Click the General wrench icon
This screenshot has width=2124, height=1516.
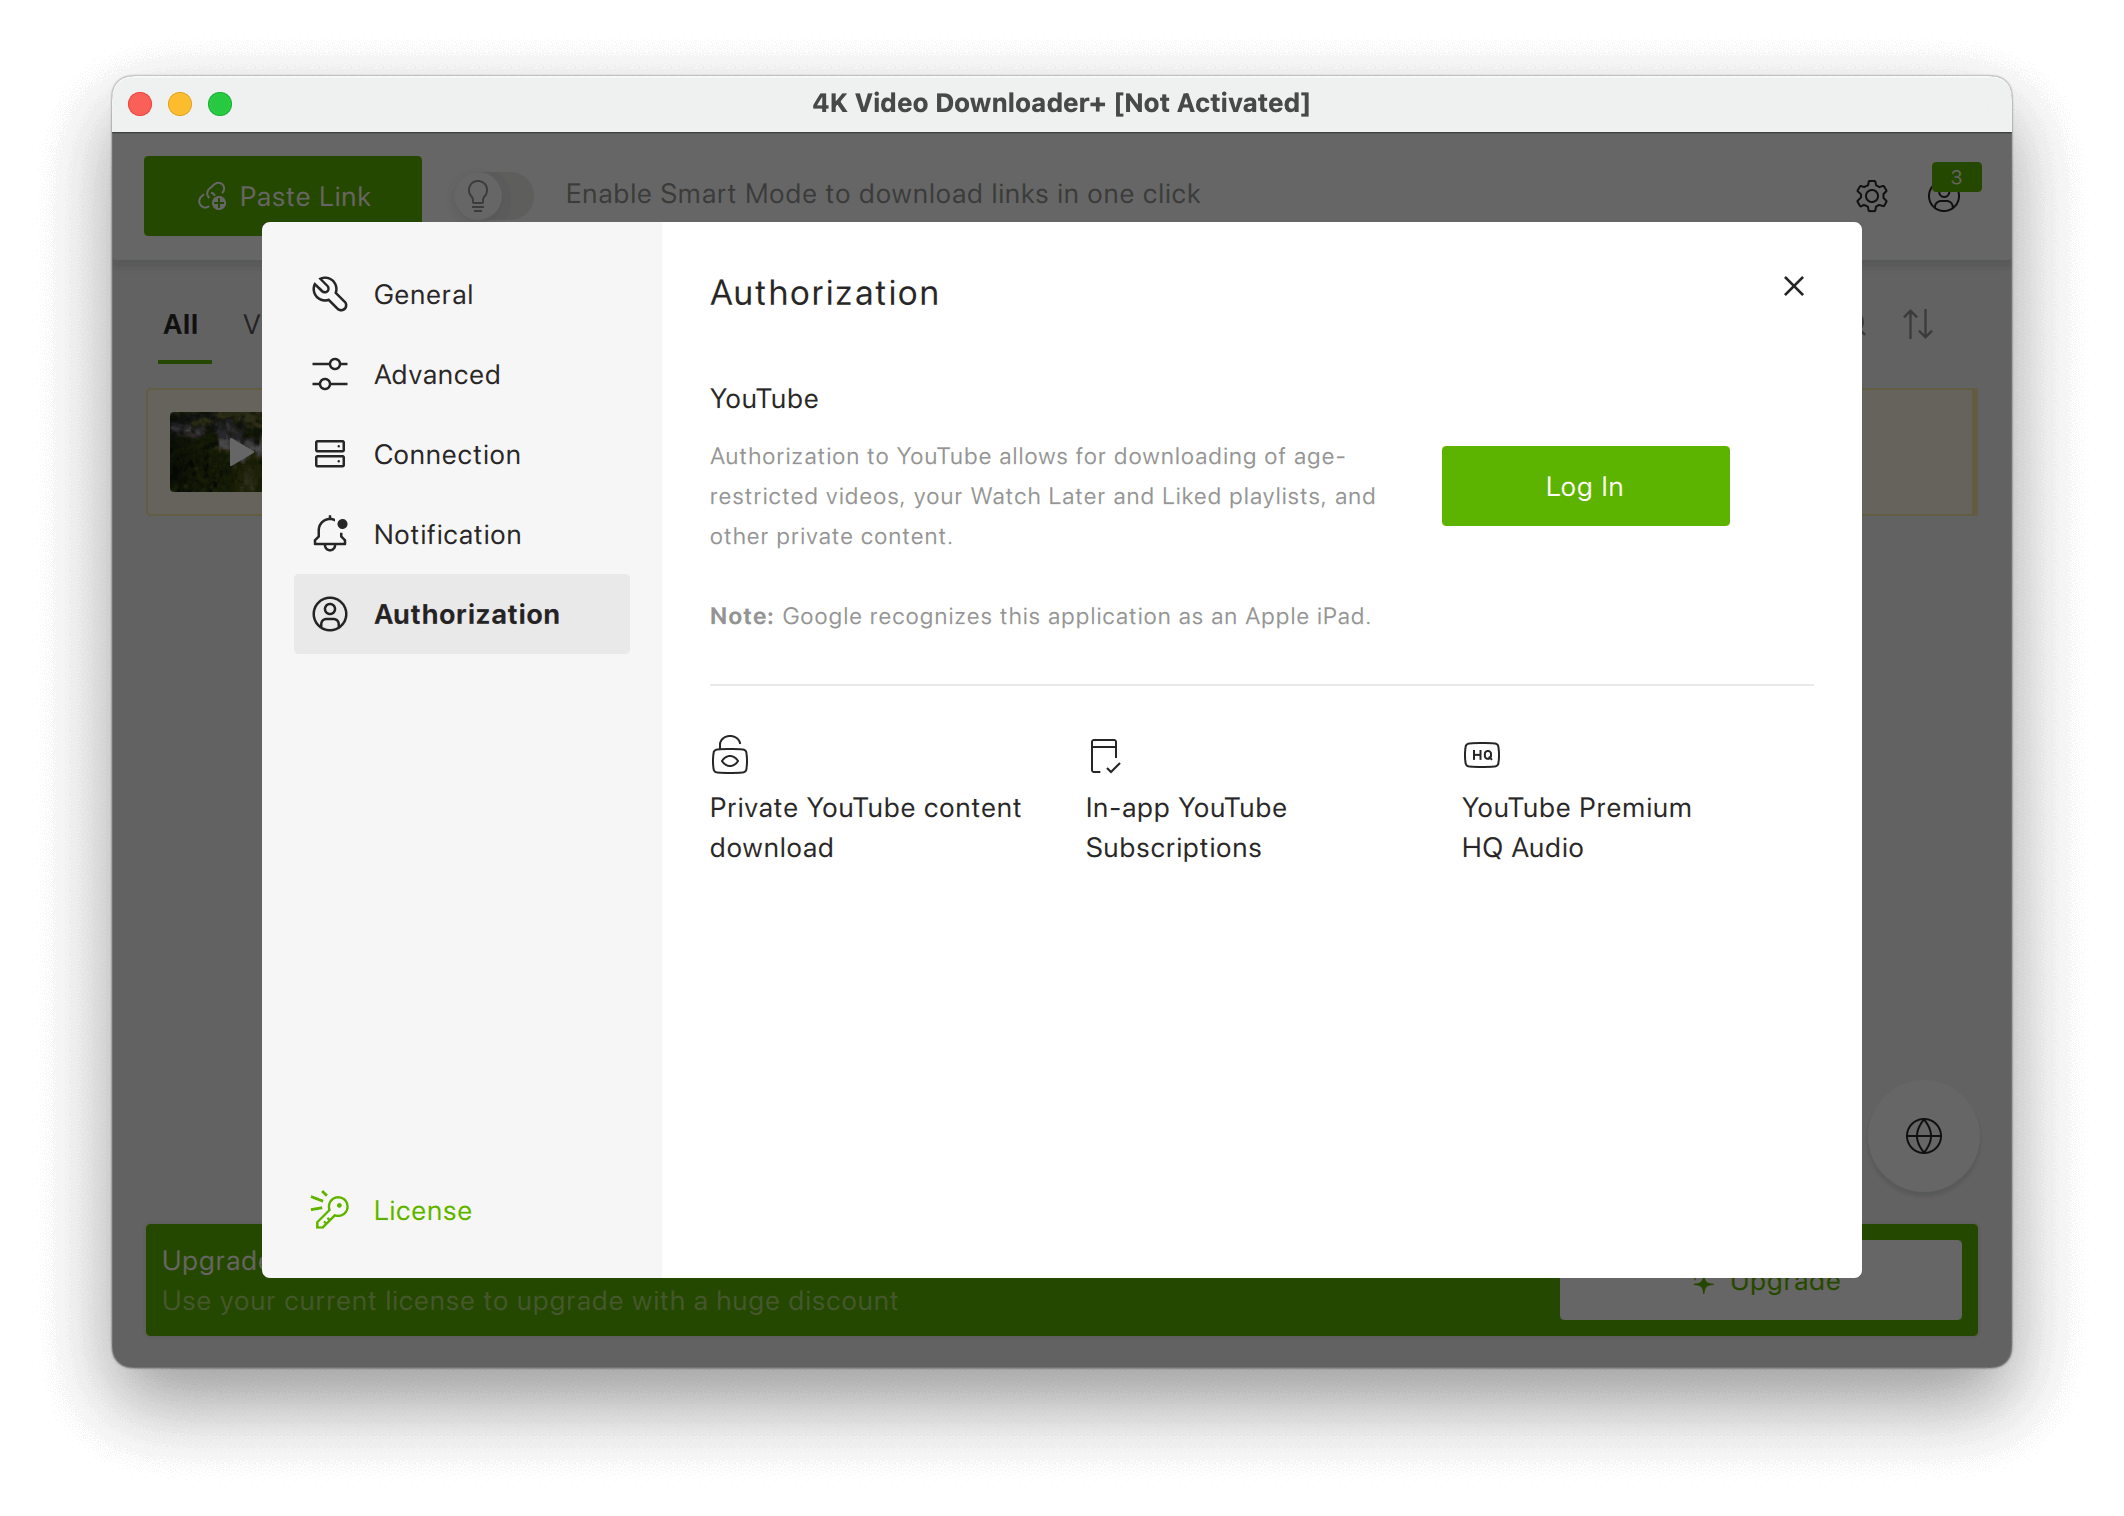coord(330,294)
